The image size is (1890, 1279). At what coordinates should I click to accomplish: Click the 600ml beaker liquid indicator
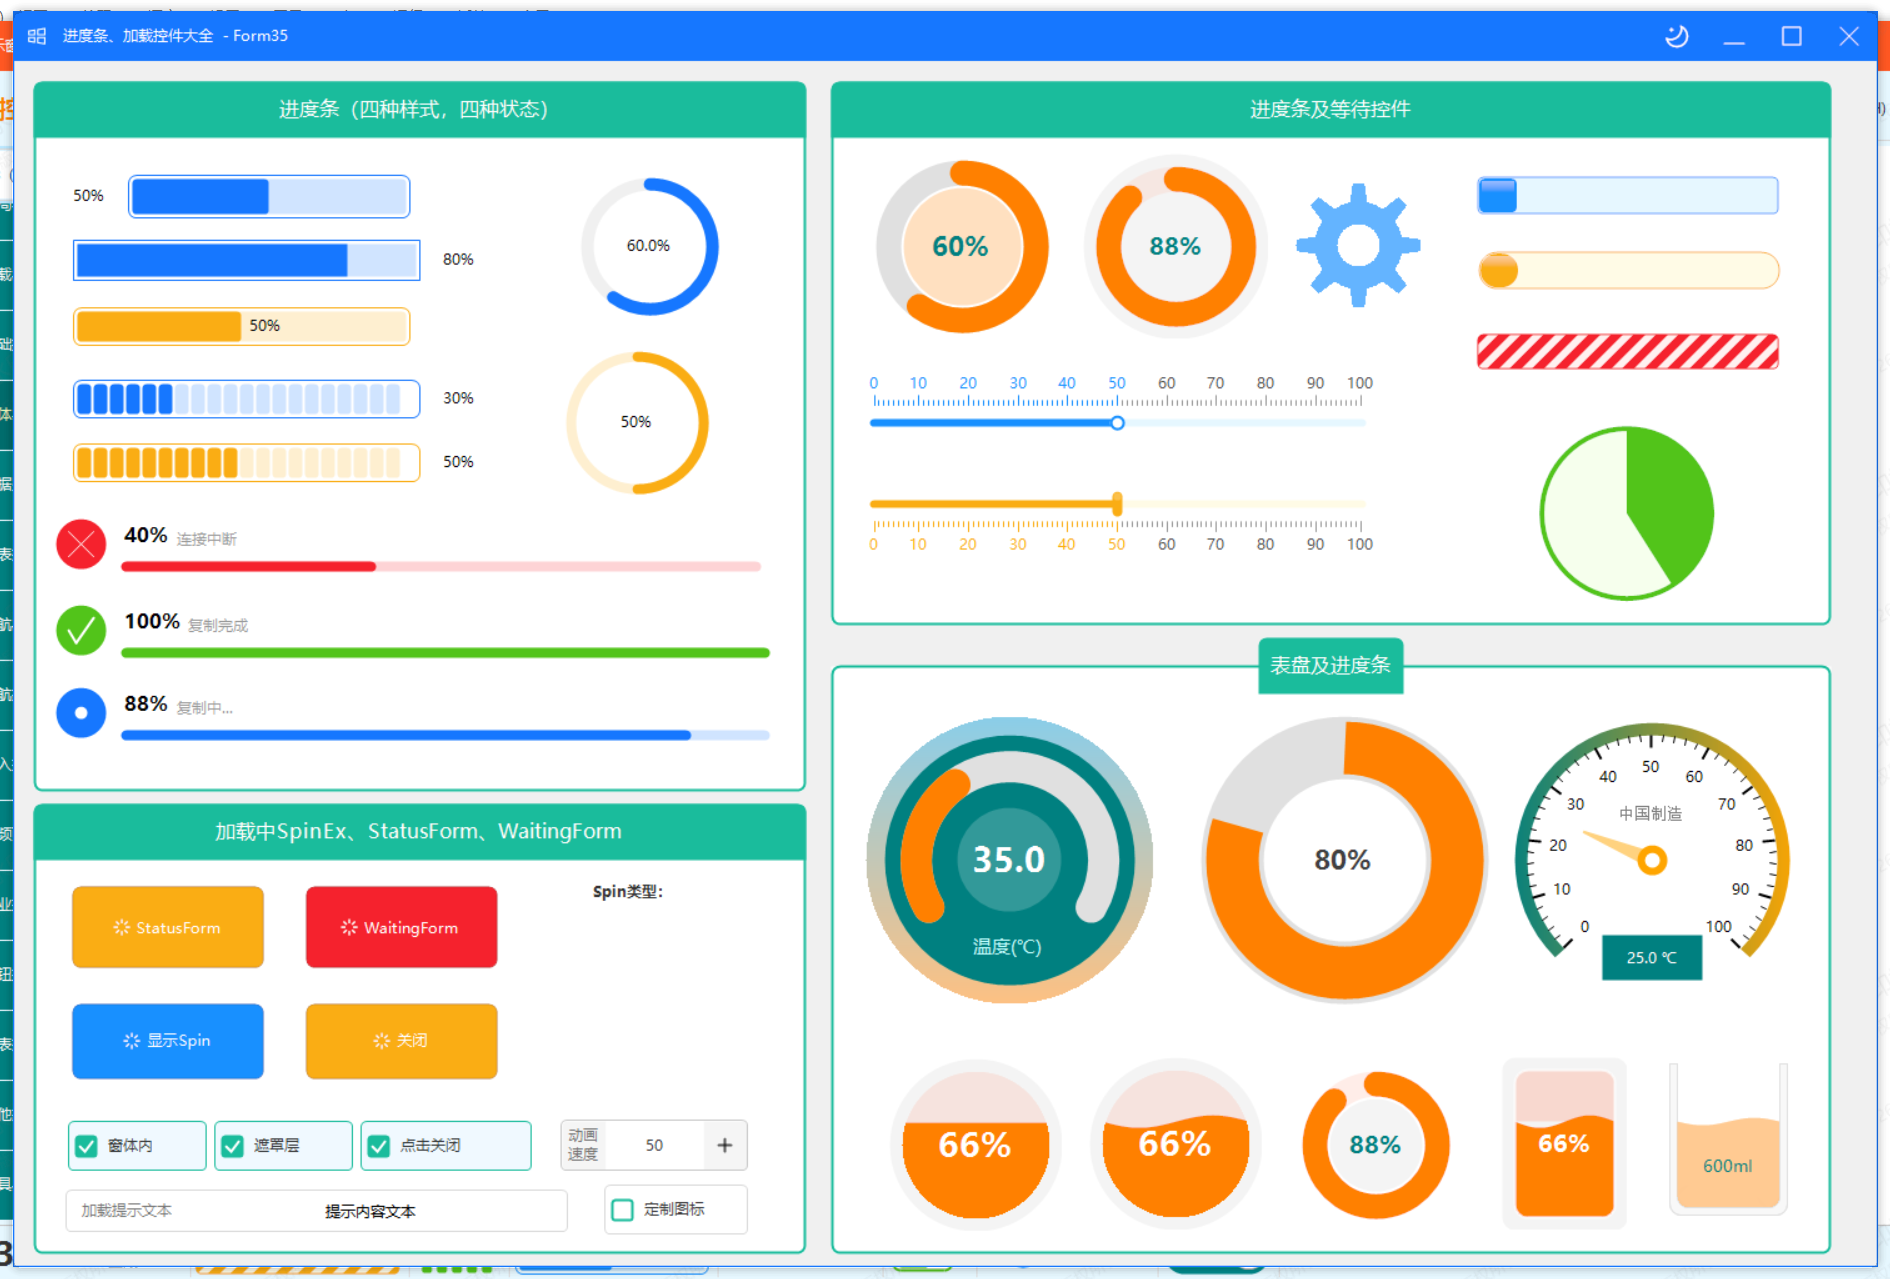click(x=1728, y=1140)
